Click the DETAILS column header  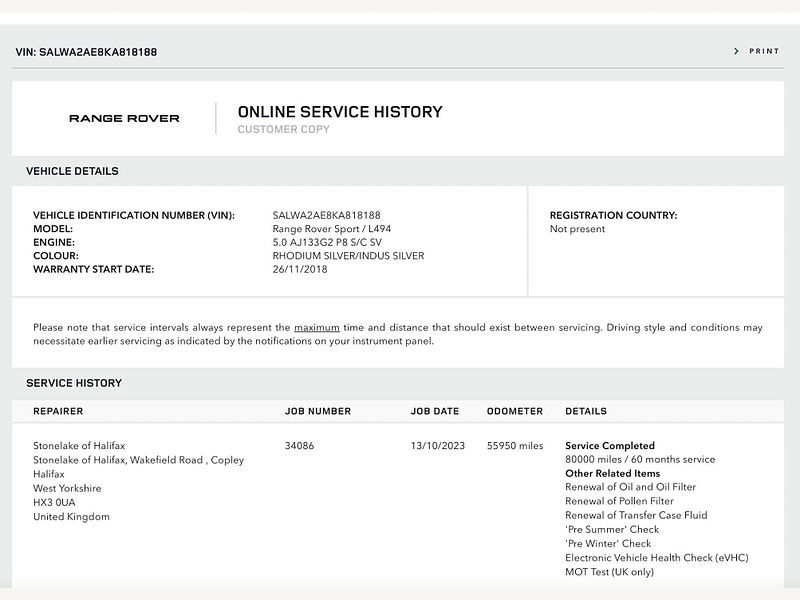tap(586, 411)
